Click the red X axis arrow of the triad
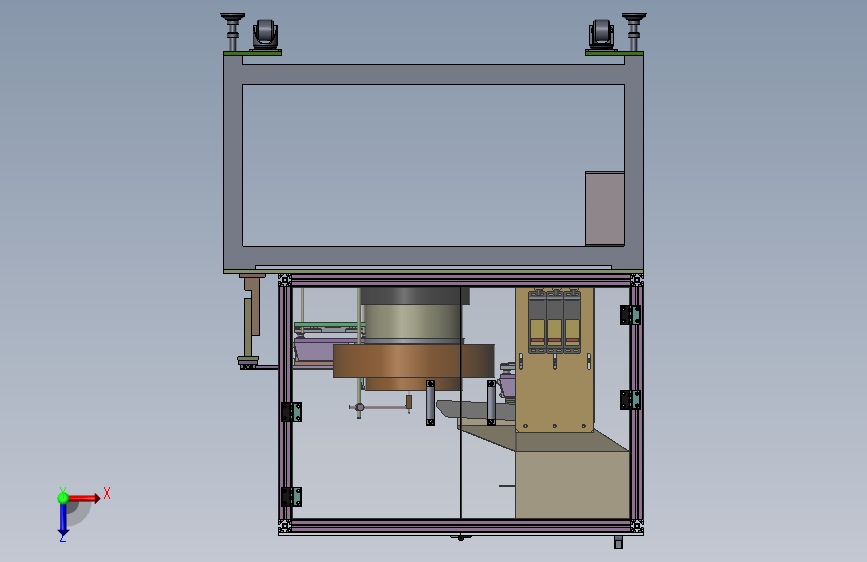 84,498
